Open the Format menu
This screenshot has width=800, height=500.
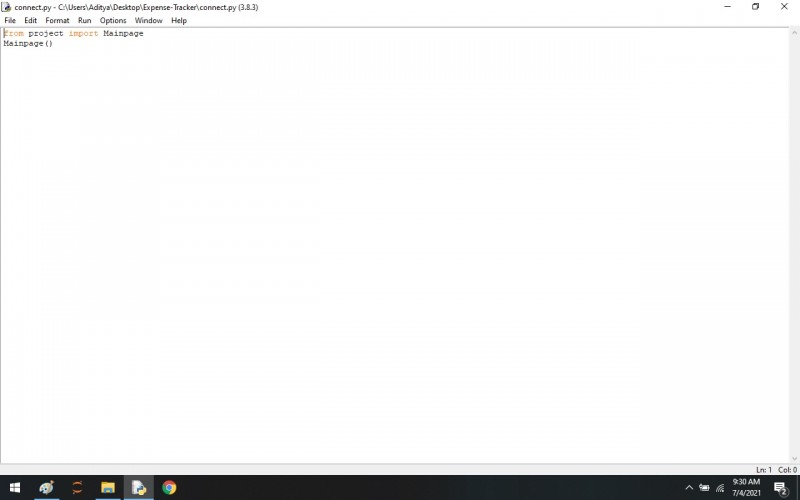[57, 20]
